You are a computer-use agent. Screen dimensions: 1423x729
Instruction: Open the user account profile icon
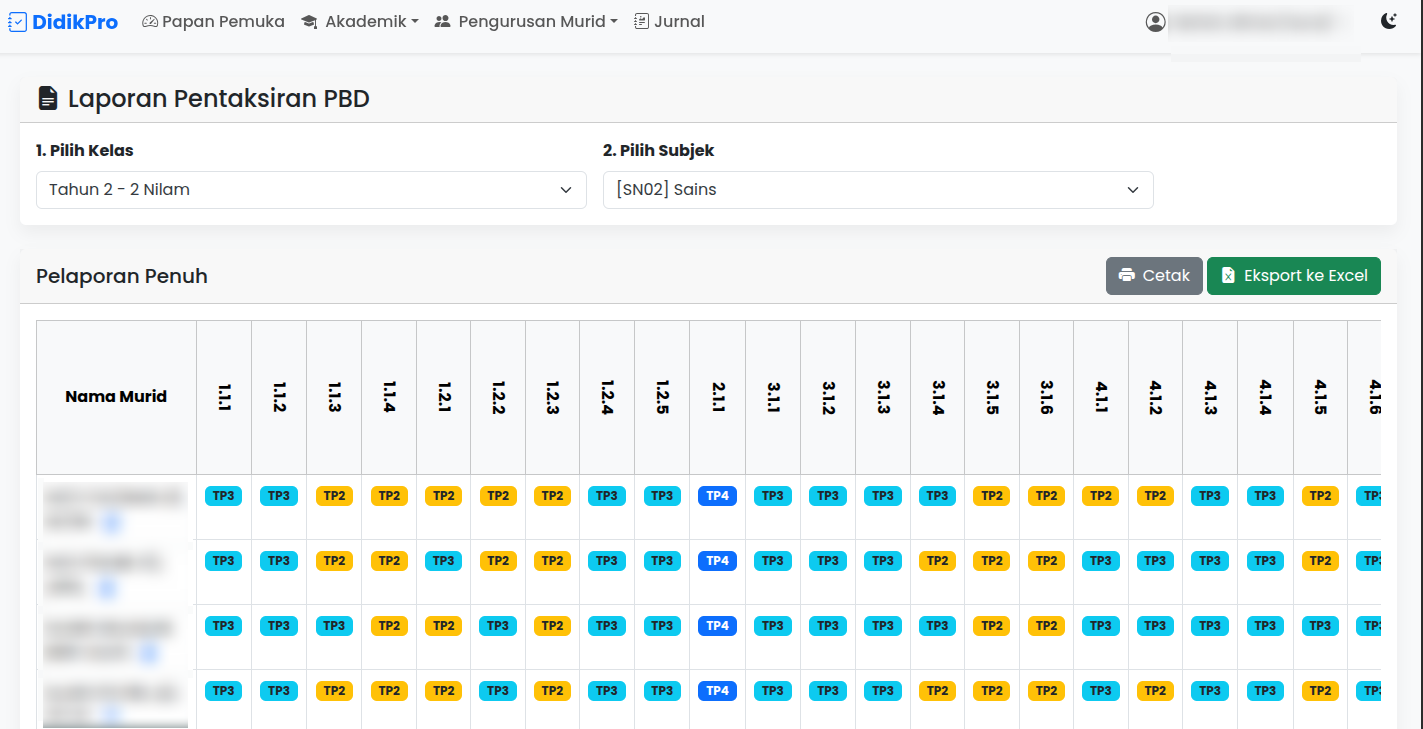click(1156, 21)
